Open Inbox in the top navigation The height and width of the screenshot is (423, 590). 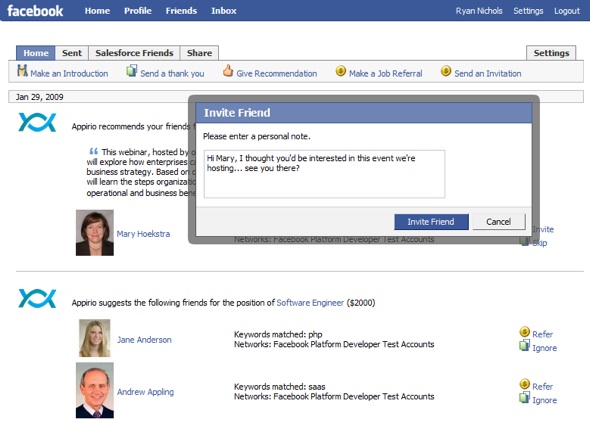(224, 11)
